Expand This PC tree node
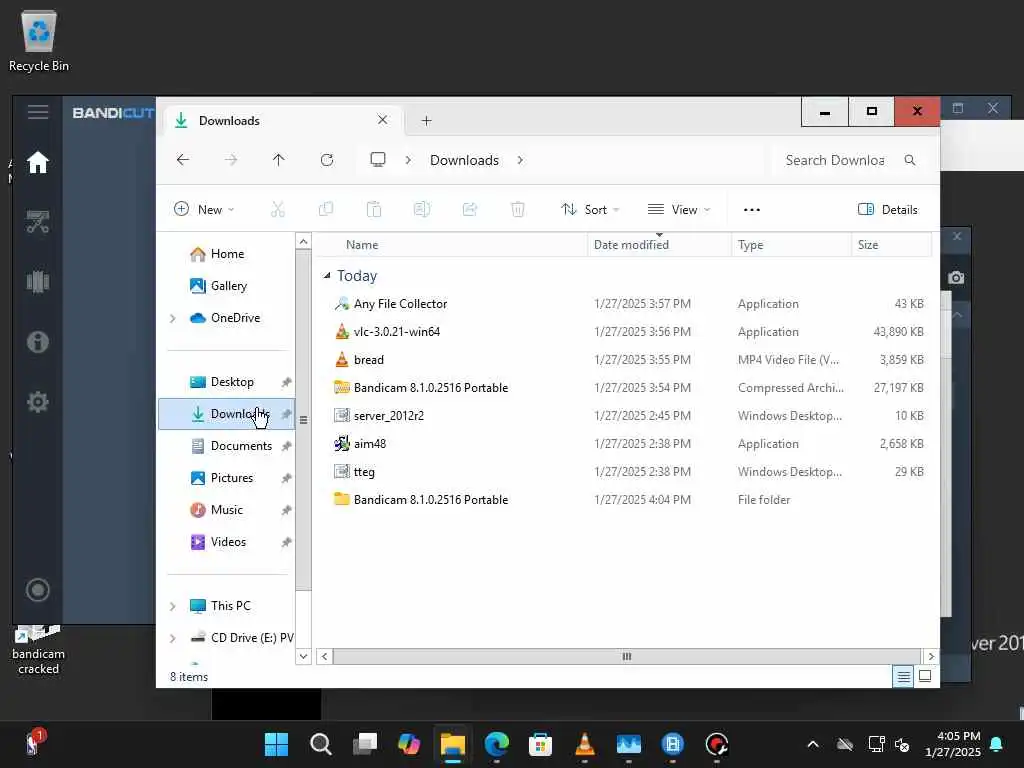Viewport: 1024px width, 768px height. [172, 606]
